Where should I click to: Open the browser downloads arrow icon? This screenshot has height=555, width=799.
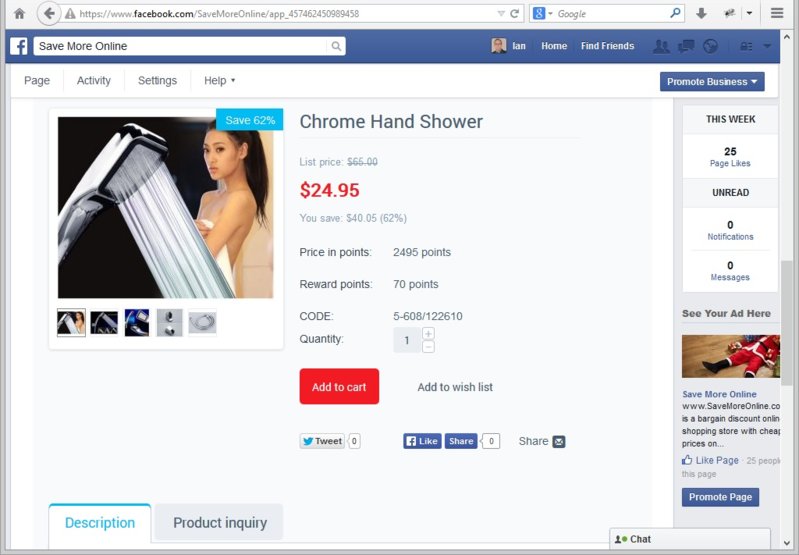pos(701,14)
